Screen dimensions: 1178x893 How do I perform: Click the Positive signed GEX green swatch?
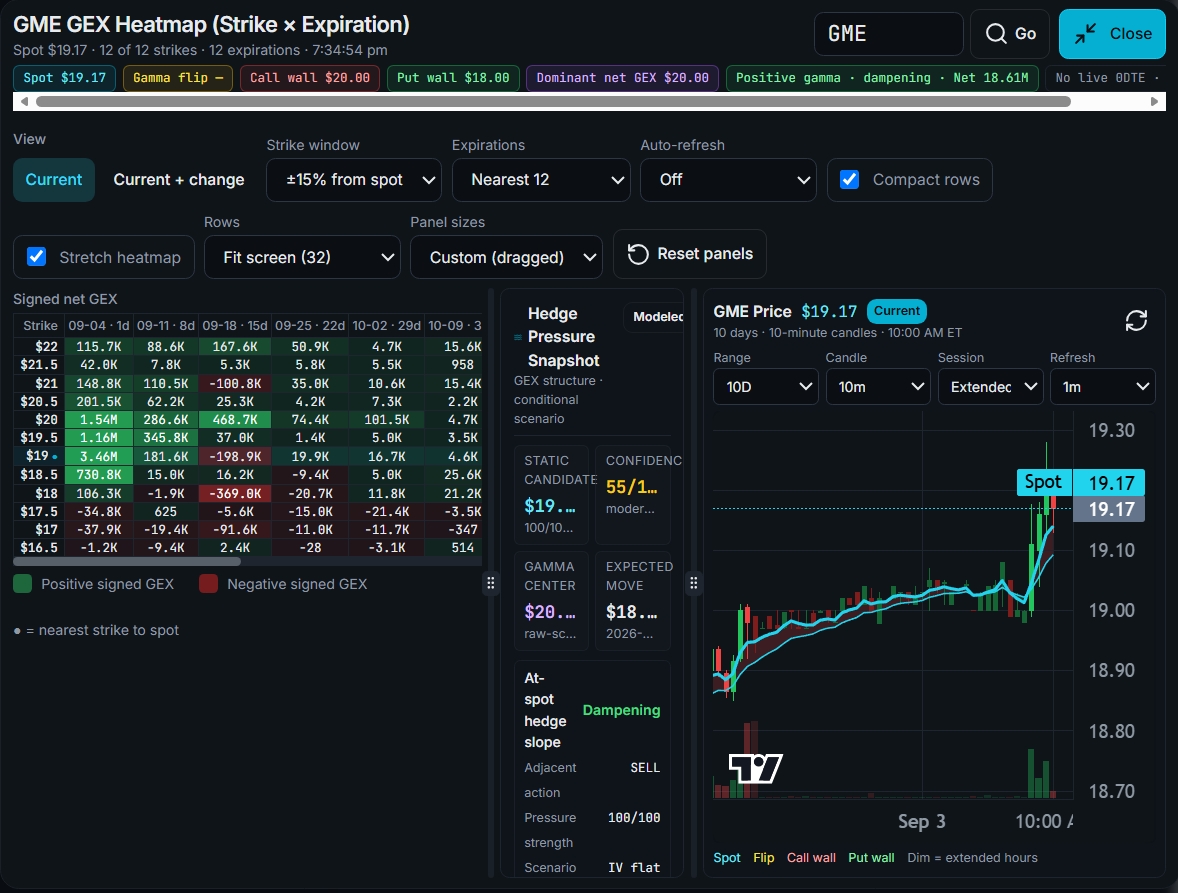tap(23, 584)
